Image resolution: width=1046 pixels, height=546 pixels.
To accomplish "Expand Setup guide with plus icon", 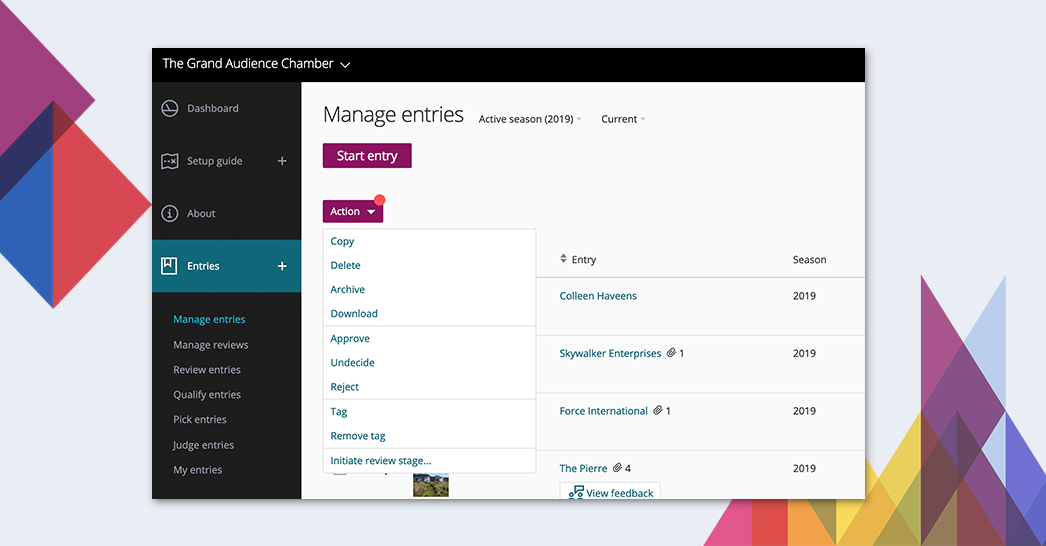I will click(282, 161).
